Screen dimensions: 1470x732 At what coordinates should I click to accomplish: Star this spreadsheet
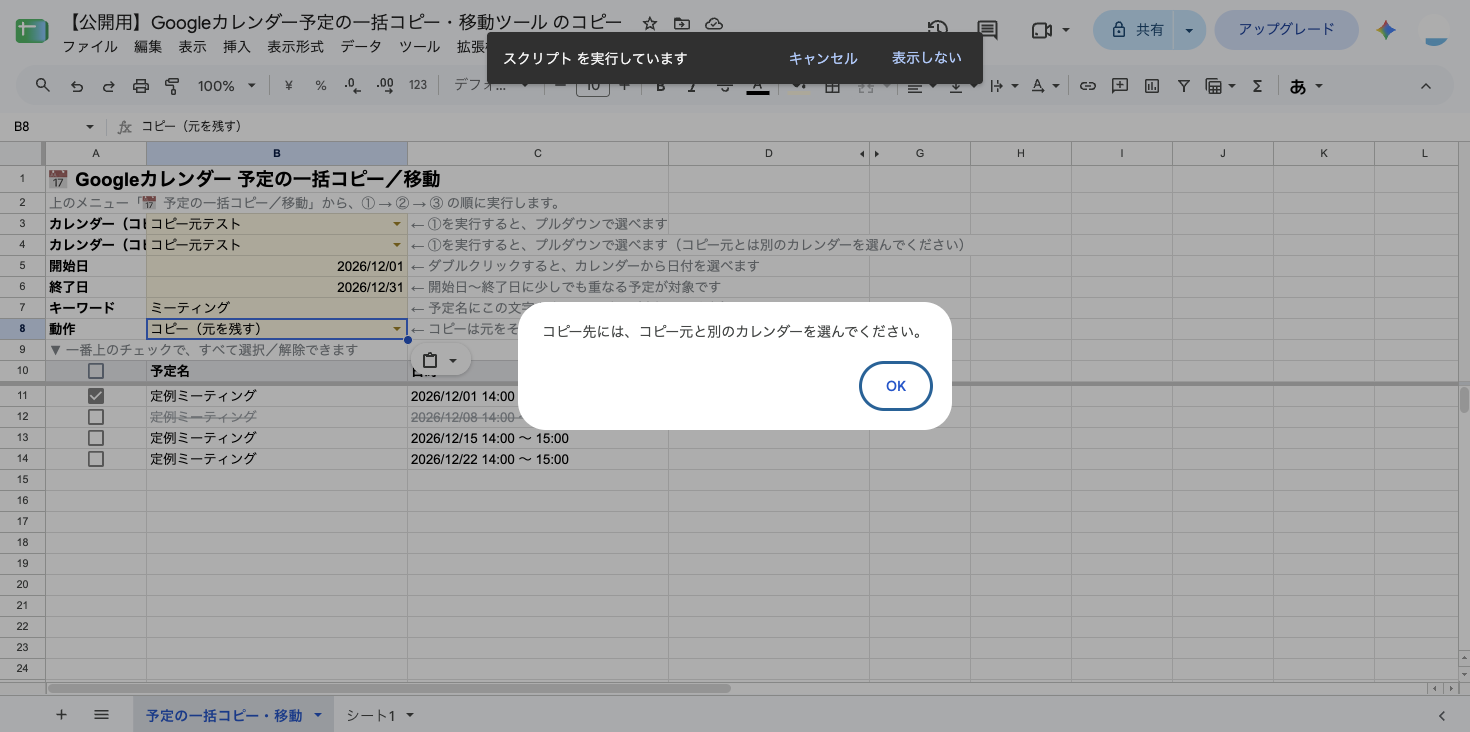650,23
